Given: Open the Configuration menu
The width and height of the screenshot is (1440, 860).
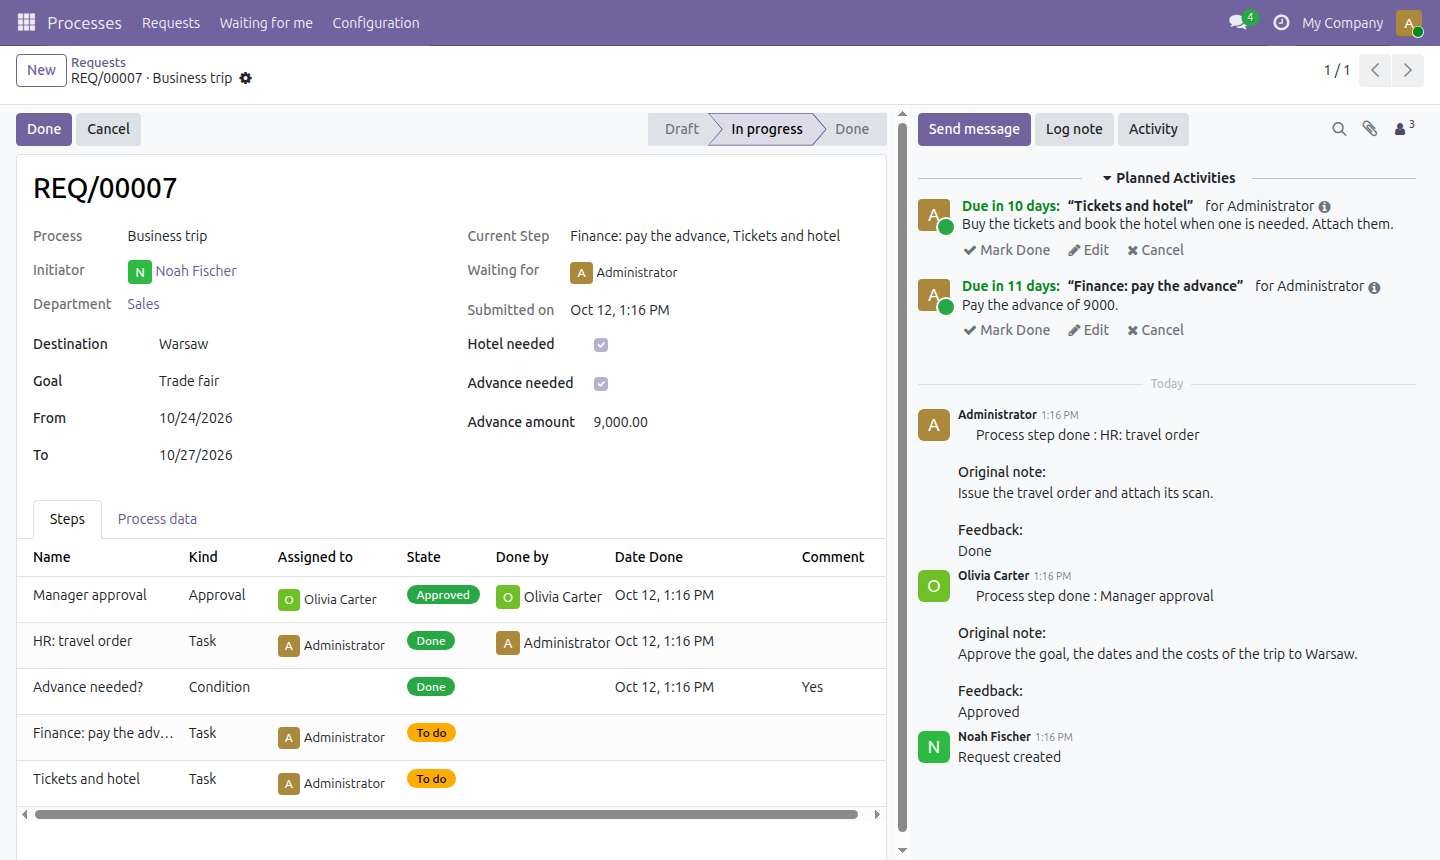Looking at the screenshot, I should tap(376, 23).
